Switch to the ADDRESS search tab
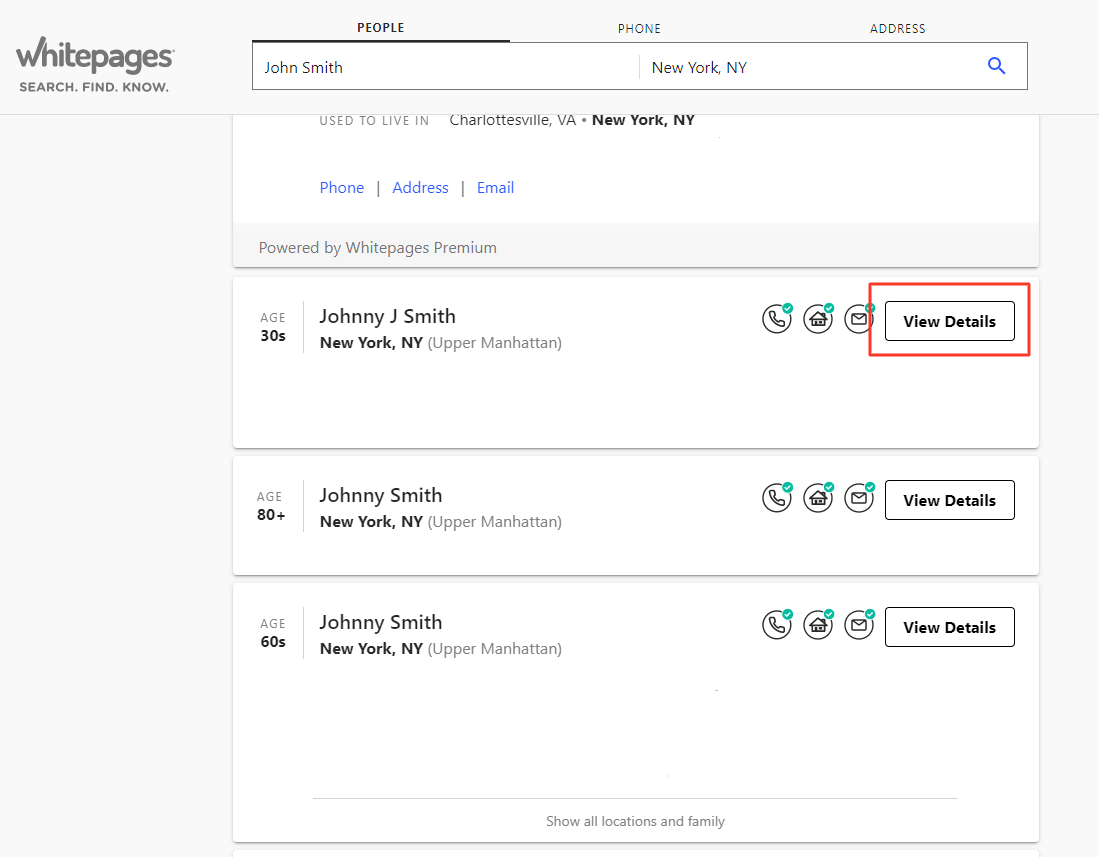Image resolution: width=1099 pixels, height=857 pixels. point(898,29)
